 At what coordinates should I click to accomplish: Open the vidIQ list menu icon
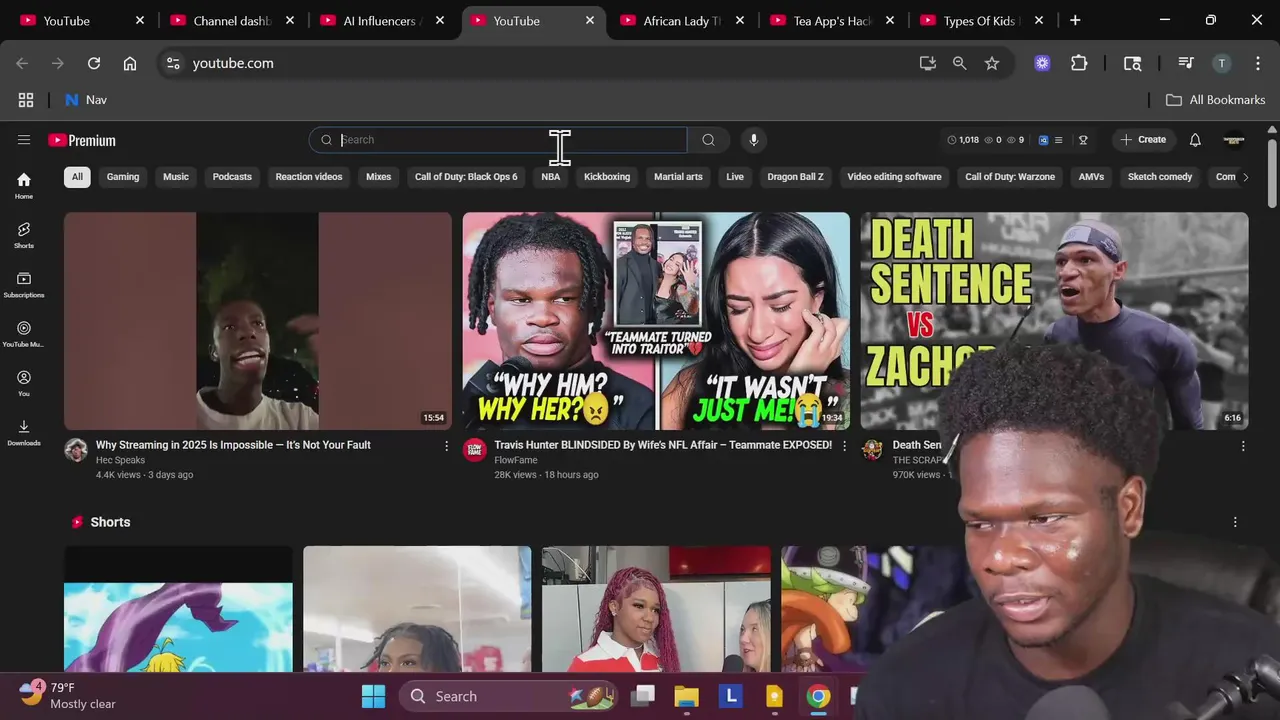pyautogui.click(x=1058, y=140)
